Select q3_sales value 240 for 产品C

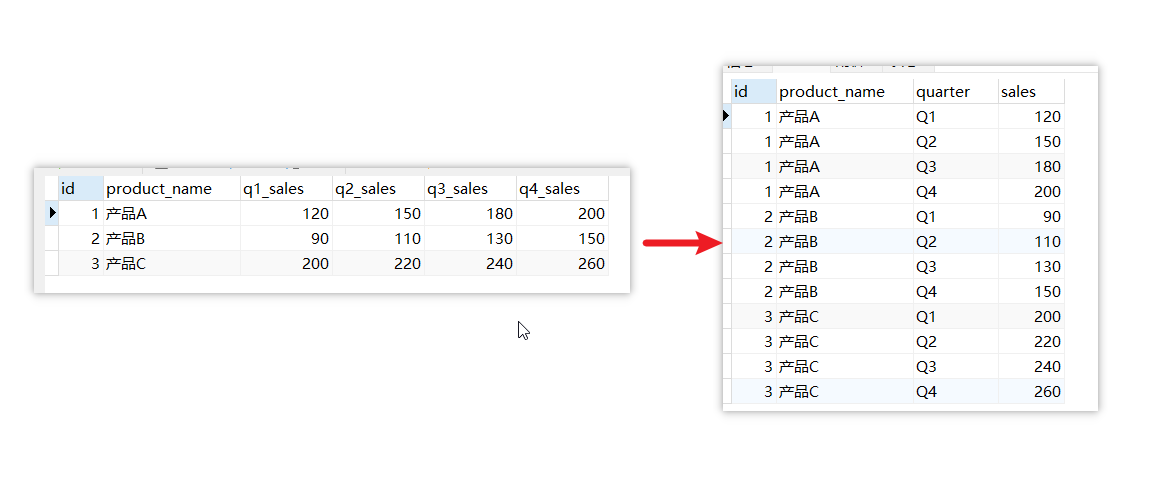(471, 263)
